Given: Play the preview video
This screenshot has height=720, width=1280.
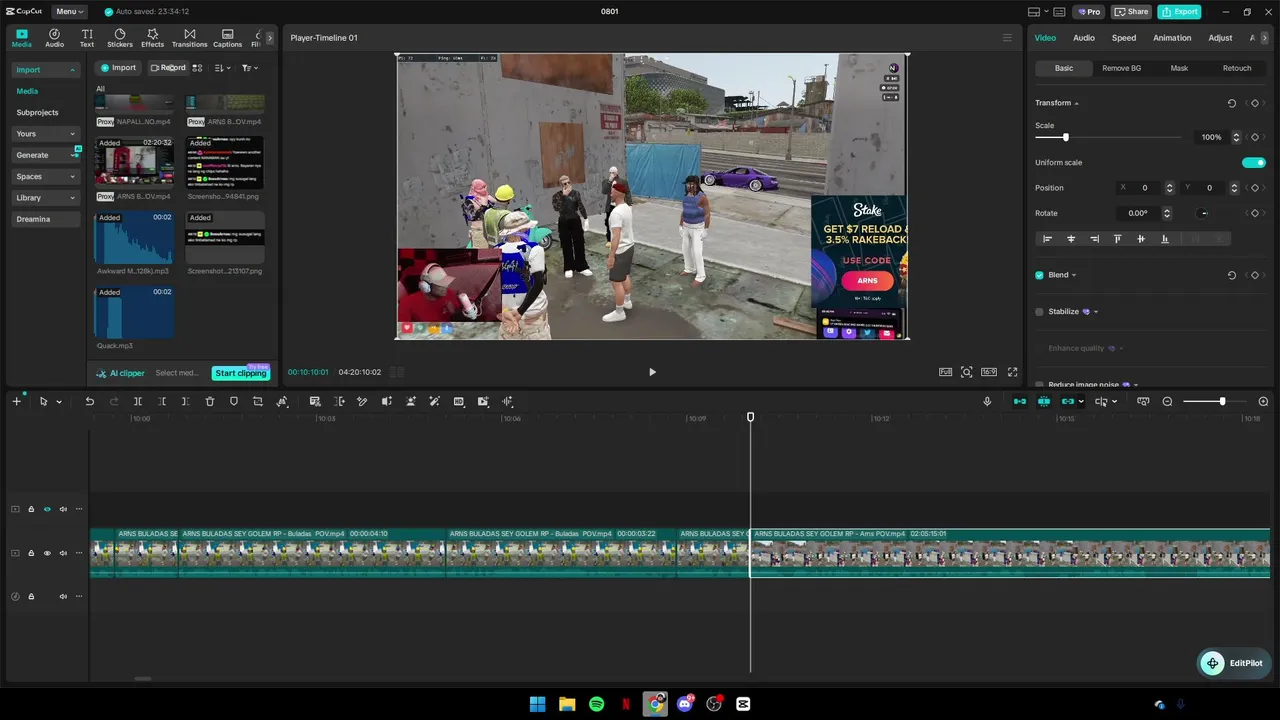Looking at the screenshot, I should tap(652, 372).
